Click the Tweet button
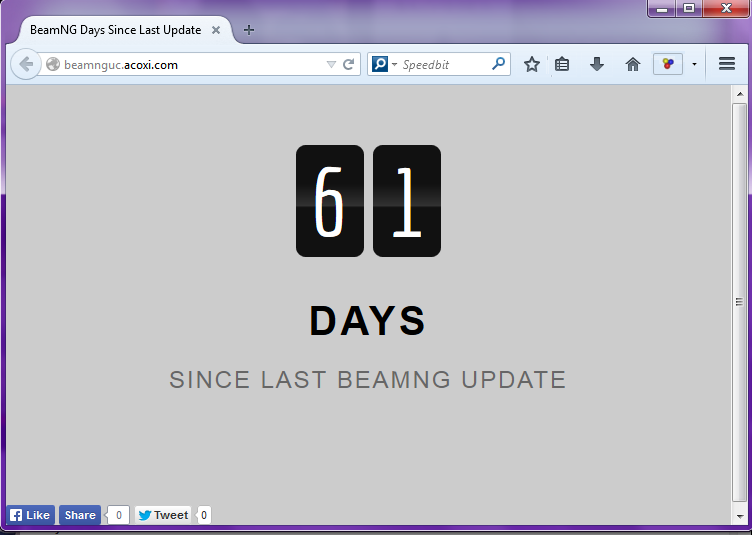The width and height of the screenshot is (752, 535). point(163,515)
